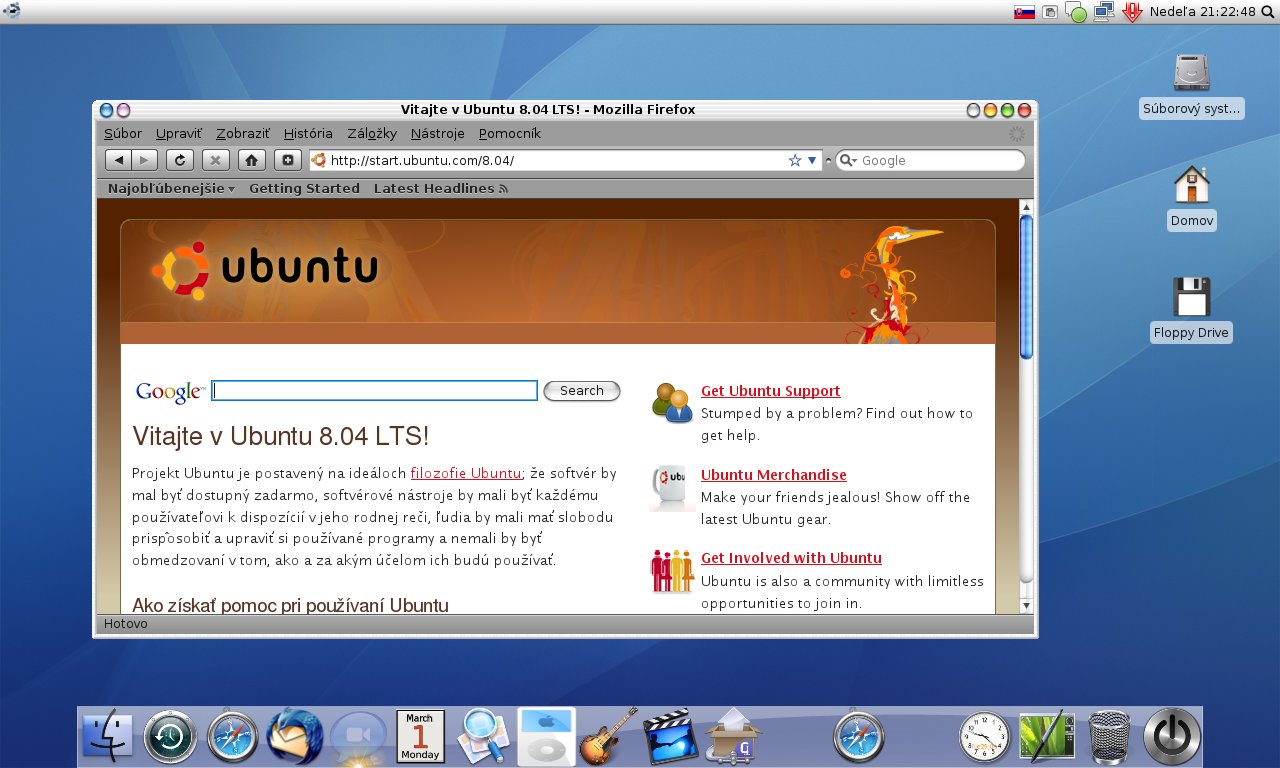
Task: Expand the Najobľúbenejšie bookmarks dropdown
Action: coord(171,188)
